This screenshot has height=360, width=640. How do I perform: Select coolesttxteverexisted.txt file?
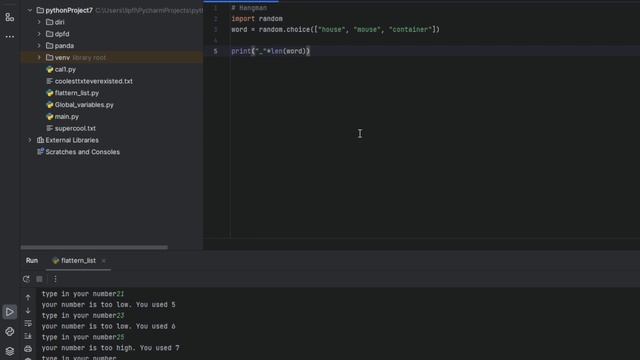pos(93,81)
